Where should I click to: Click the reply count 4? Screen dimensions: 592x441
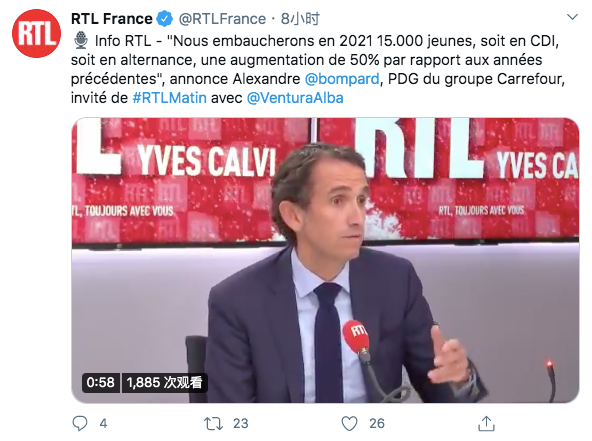(x=103, y=424)
